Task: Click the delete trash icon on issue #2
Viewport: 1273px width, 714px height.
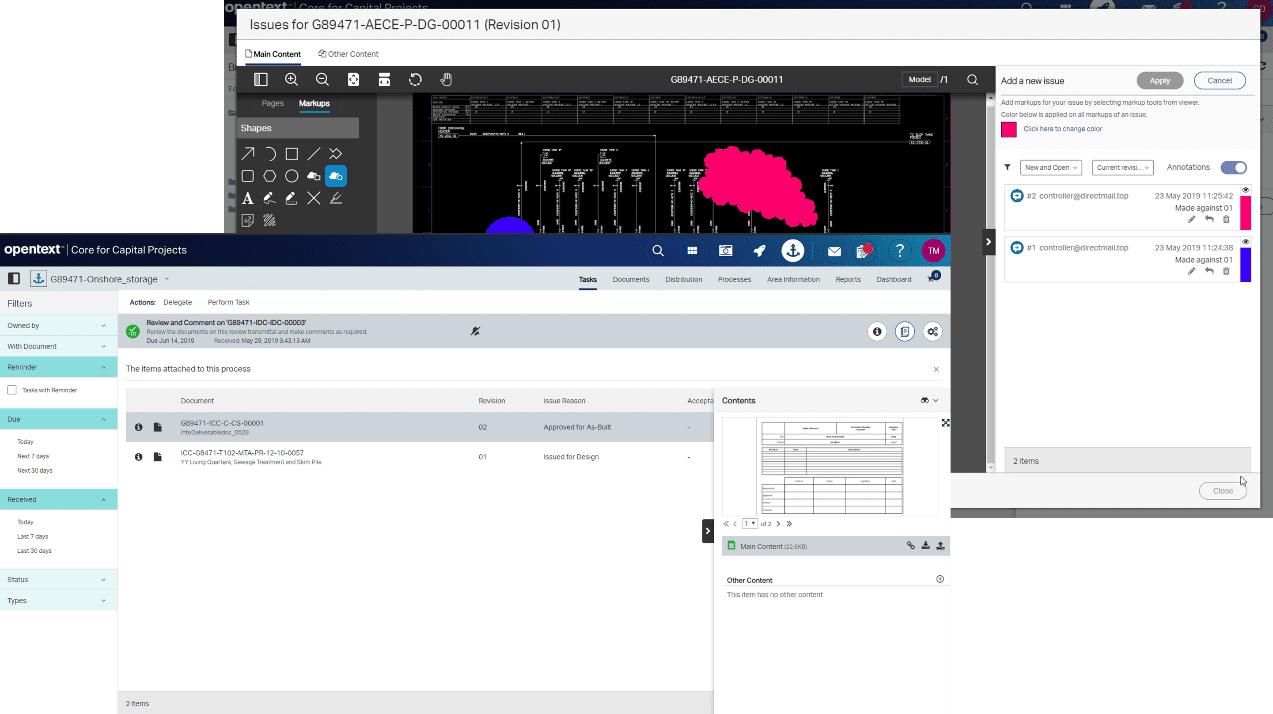Action: tap(1226, 219)
